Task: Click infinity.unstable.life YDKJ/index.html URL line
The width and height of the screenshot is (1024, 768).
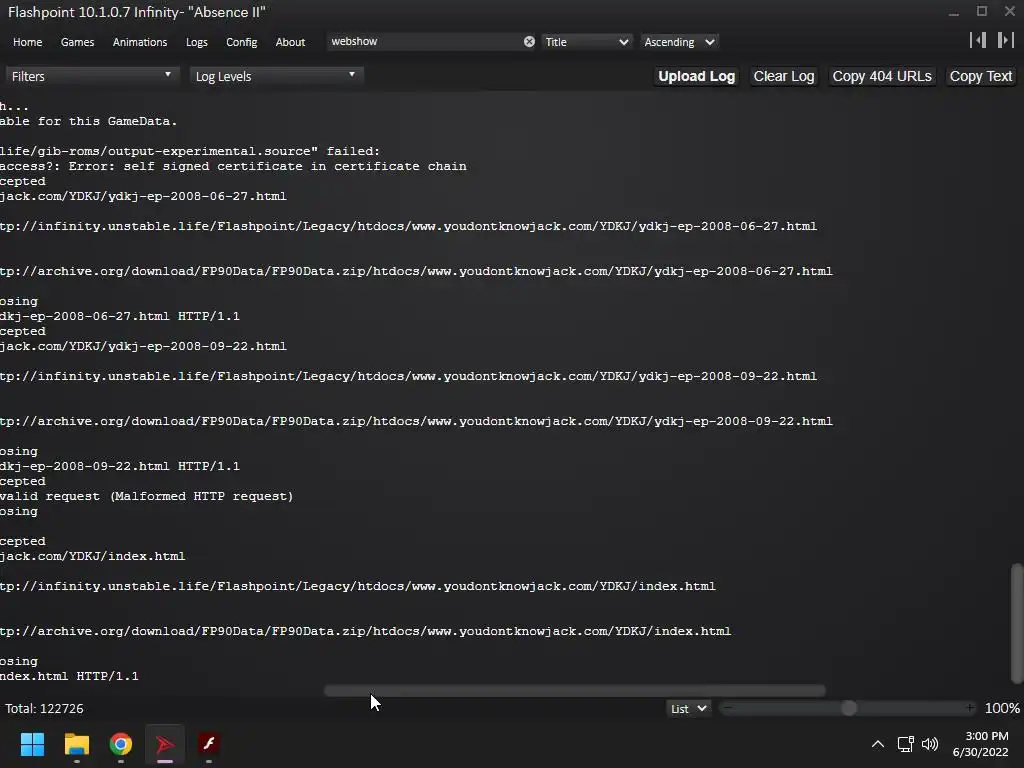Action: (x=358, y=586)
